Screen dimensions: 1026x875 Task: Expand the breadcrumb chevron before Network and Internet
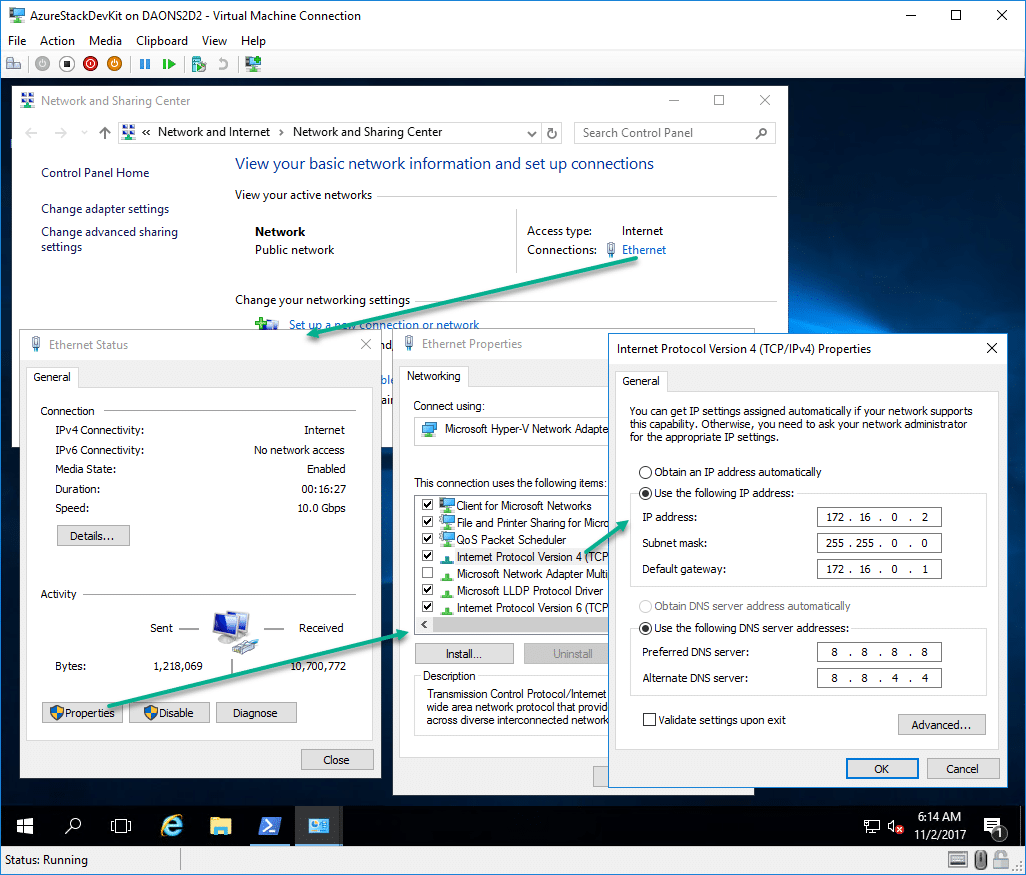coord(146,132)
